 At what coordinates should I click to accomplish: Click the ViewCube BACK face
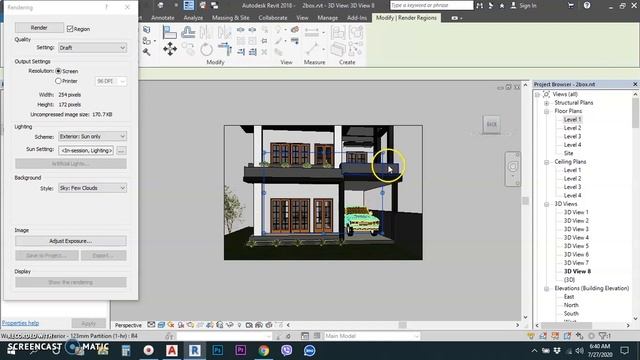pos(491,124)
